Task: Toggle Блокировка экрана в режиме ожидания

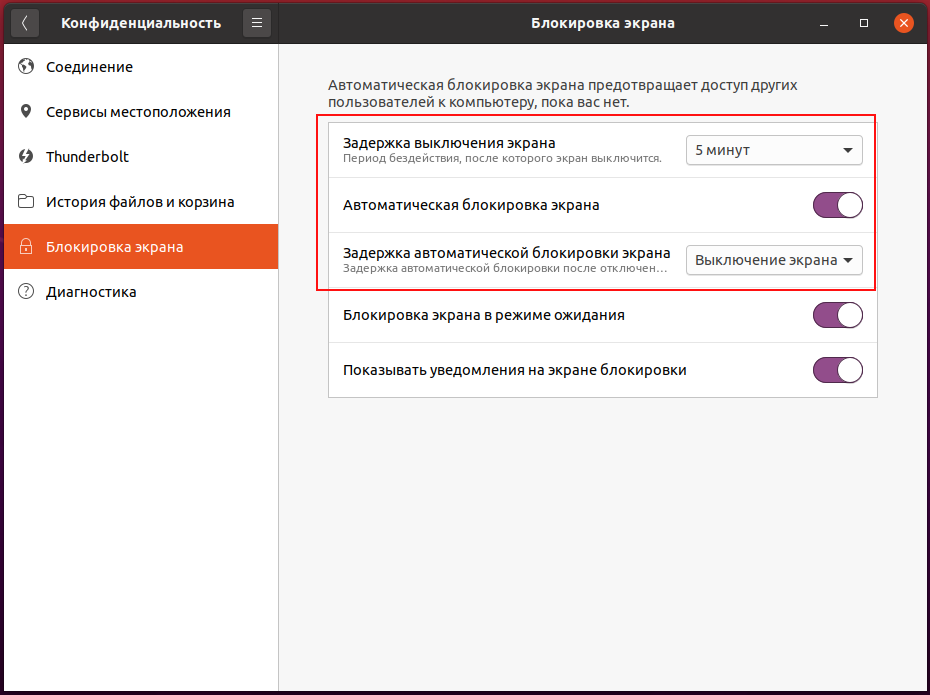Action: click(x=837, y=315)
